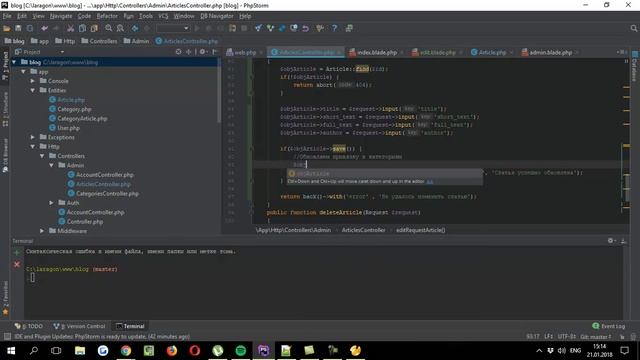640x360 pixels.
Task: Expand the Middleware folder
Action: (x=42, y=231)
